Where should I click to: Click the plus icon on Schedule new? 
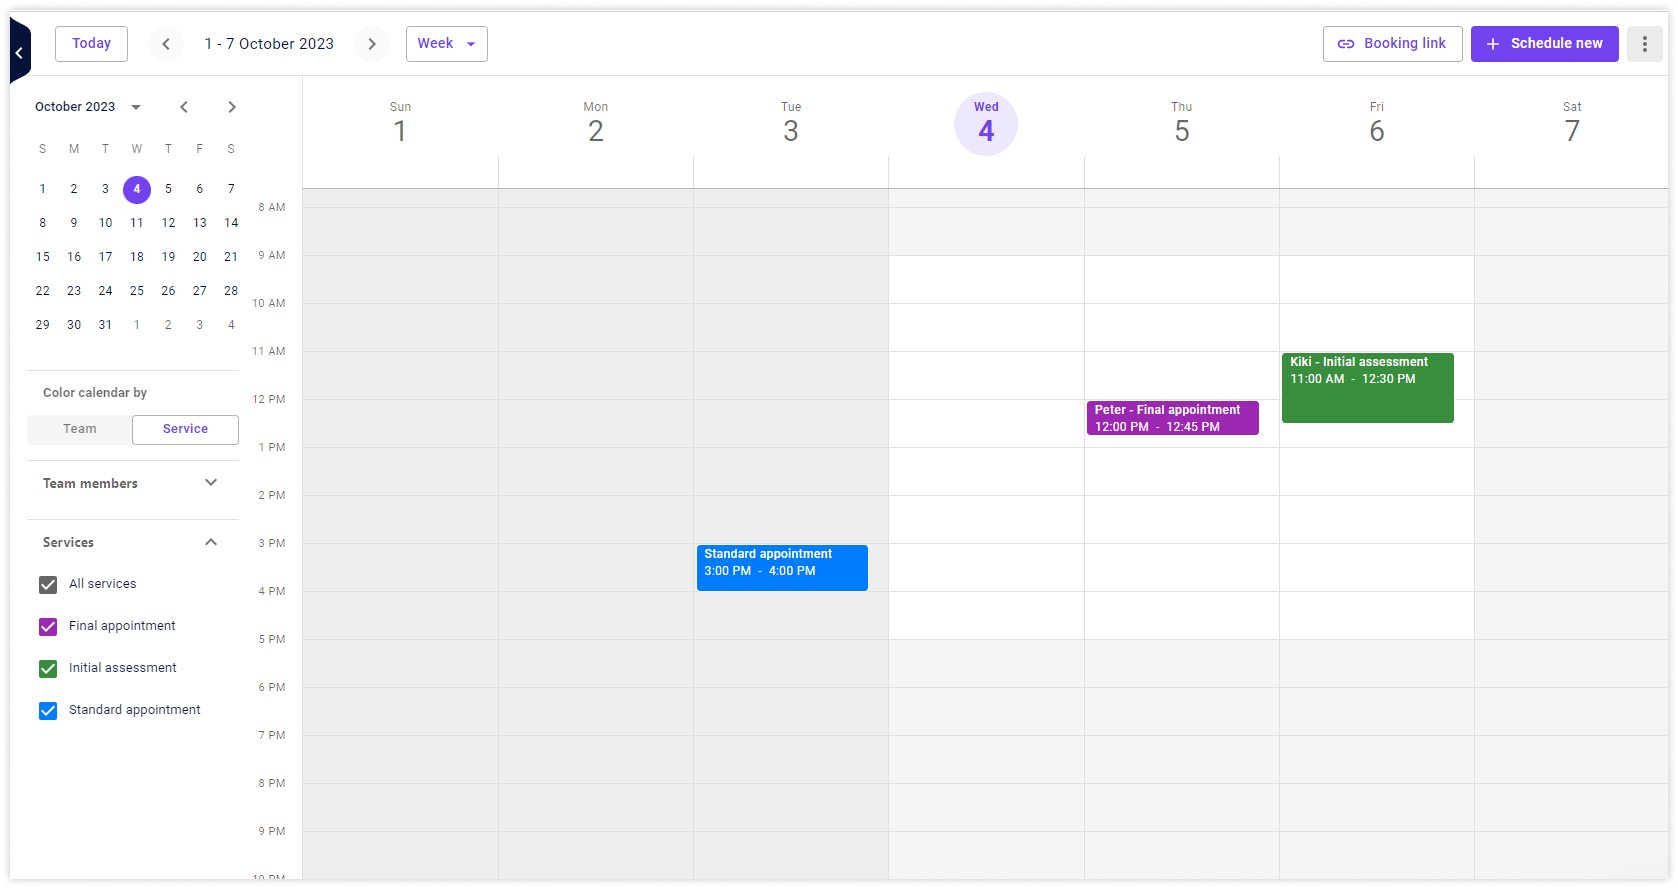pyautogui.click(x=1492, y=43)
